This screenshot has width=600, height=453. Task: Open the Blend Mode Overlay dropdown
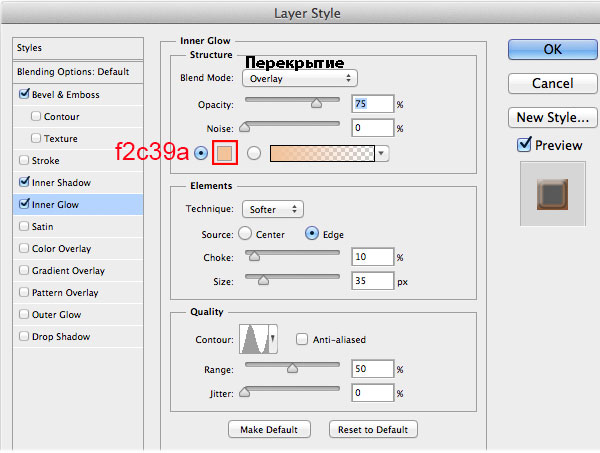(x=300, y=78)
